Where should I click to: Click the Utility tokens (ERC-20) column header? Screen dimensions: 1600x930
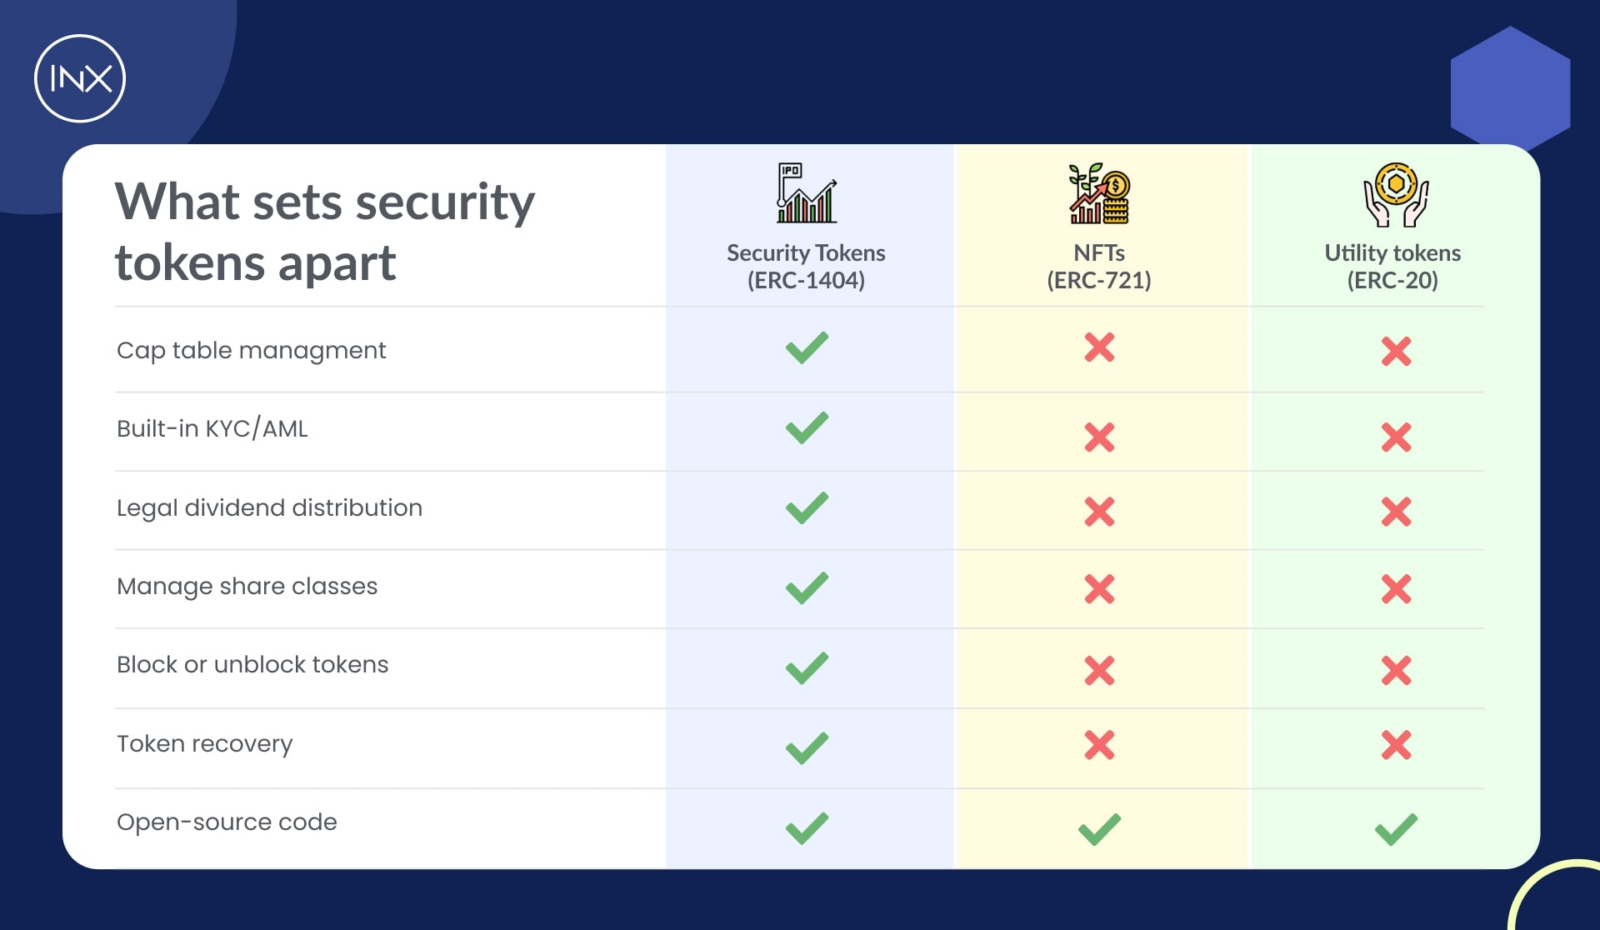click(1392, 266)
